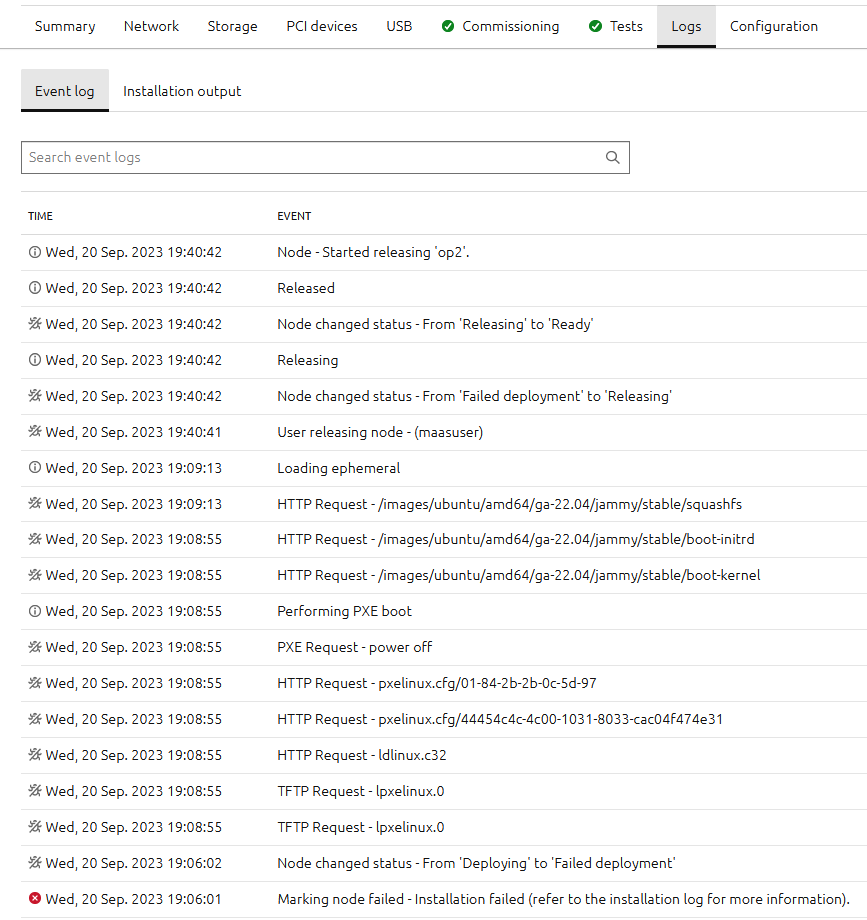The height and width of the screenshot is (920, 867).
Task: Click the search magnifier icon in event logs
Action: [x=613, y=157]
